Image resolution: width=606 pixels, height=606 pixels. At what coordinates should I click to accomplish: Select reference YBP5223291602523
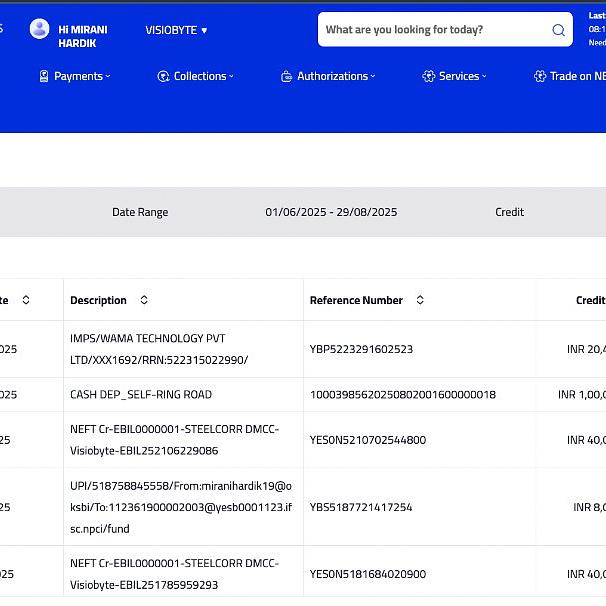[361, 349]
